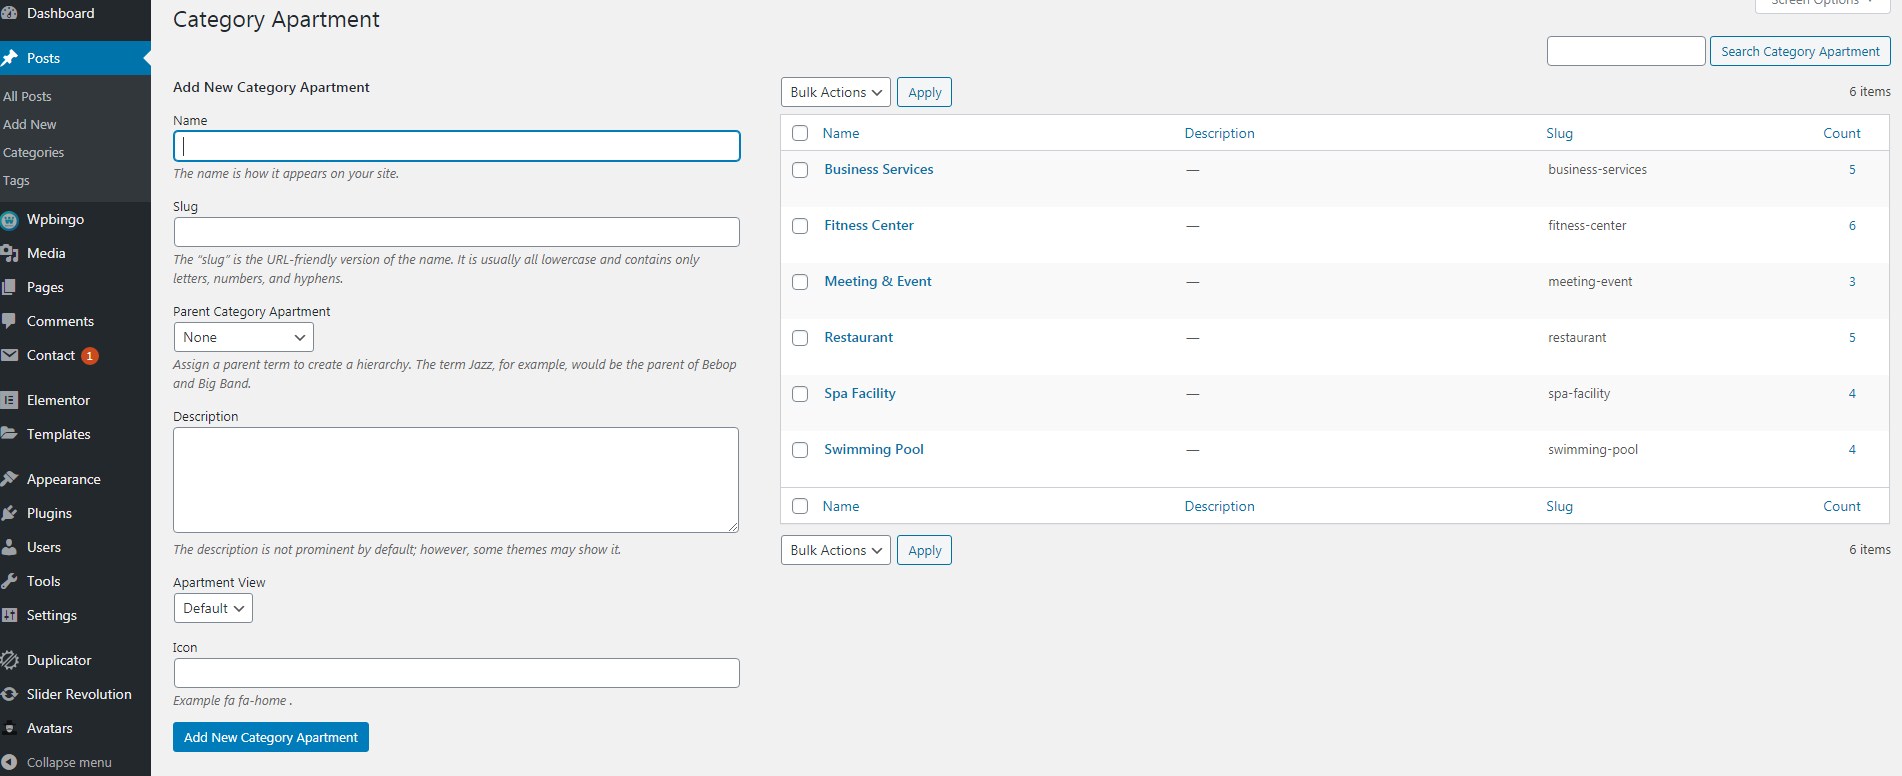This screenshot has width=1902, height=776.
Task: Open the Restaurant category link
Action: pos(859,337)
